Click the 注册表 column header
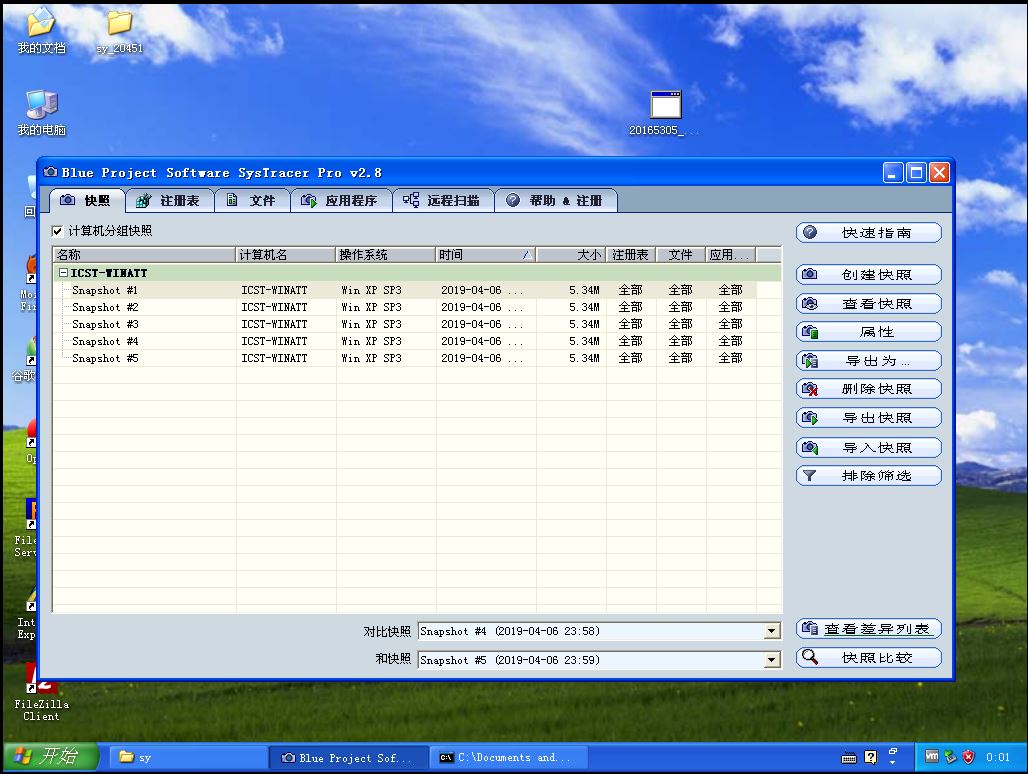The height and width of the screenshot is (774, 1028). pyautogui.click(x=631, y=254)
